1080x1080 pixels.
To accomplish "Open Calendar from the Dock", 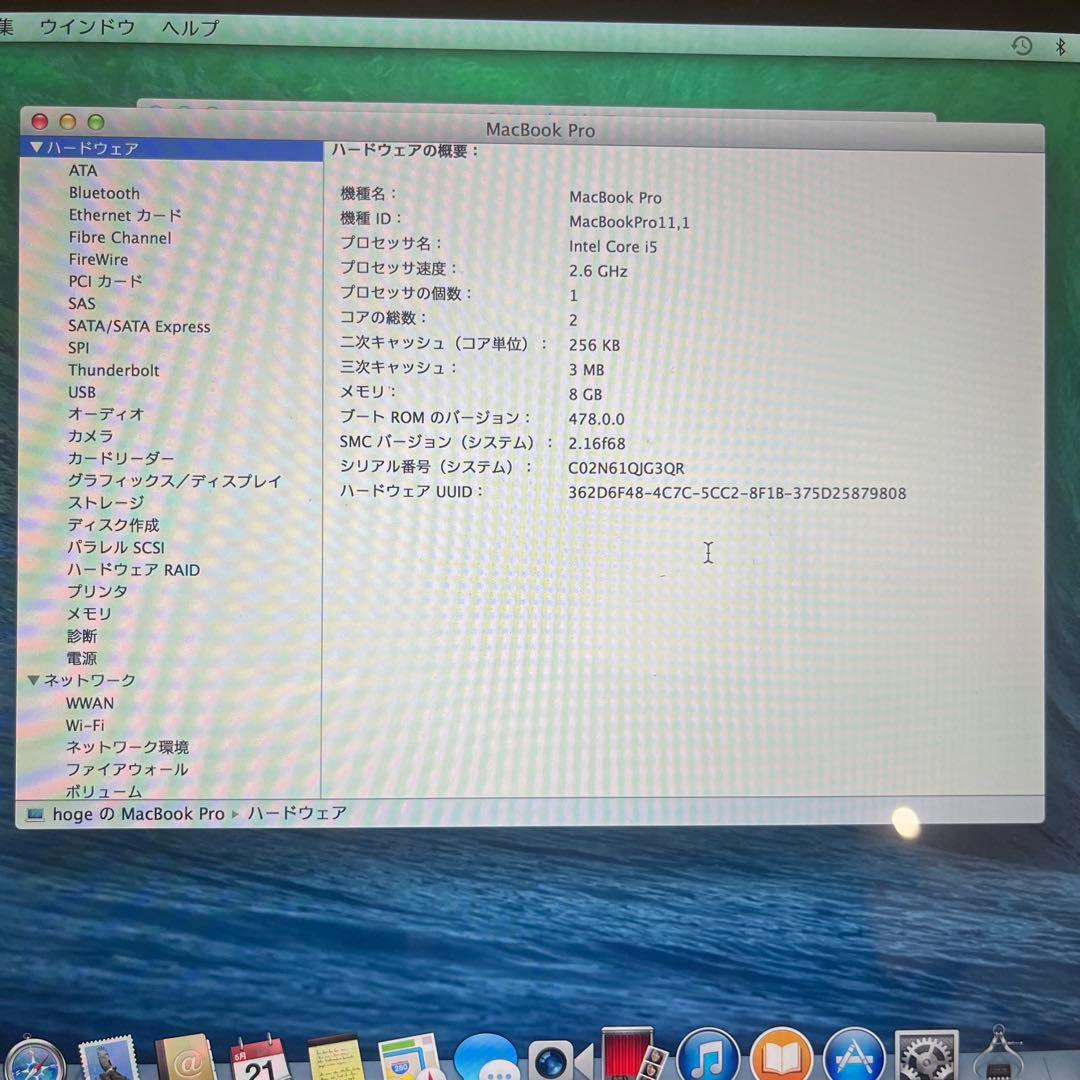I will click(x=257, y=1055).
